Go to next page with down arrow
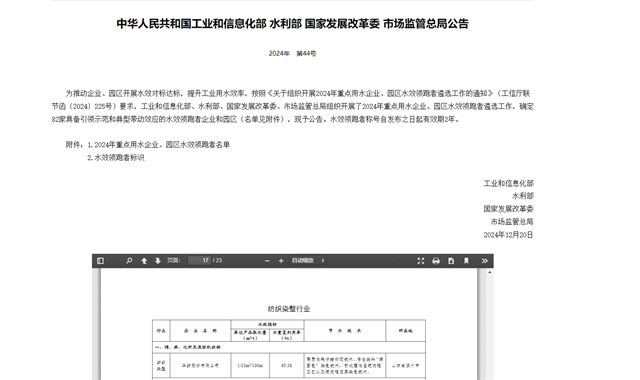This screenshot has height=380, width=640. 158,261
